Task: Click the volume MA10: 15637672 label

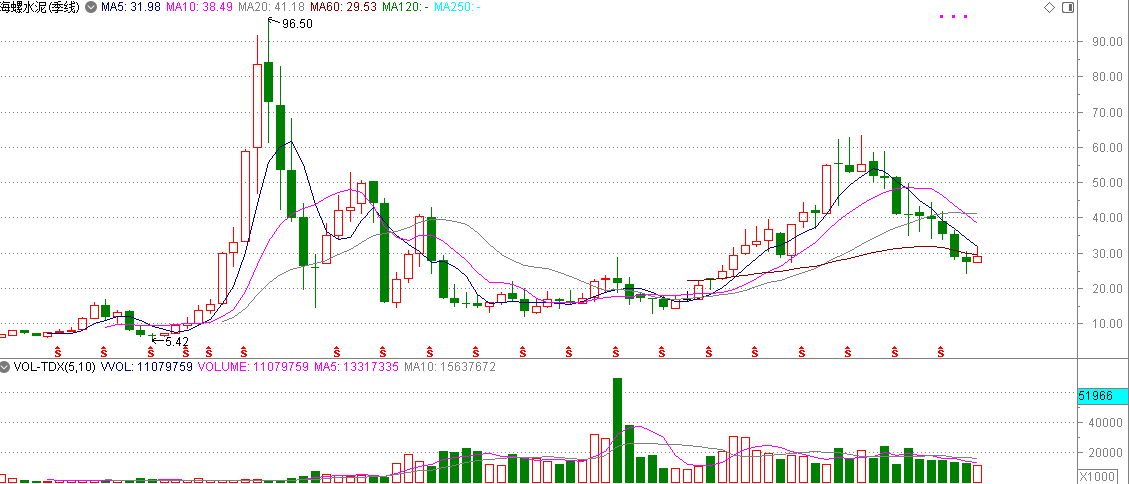Action: [449, 367]
